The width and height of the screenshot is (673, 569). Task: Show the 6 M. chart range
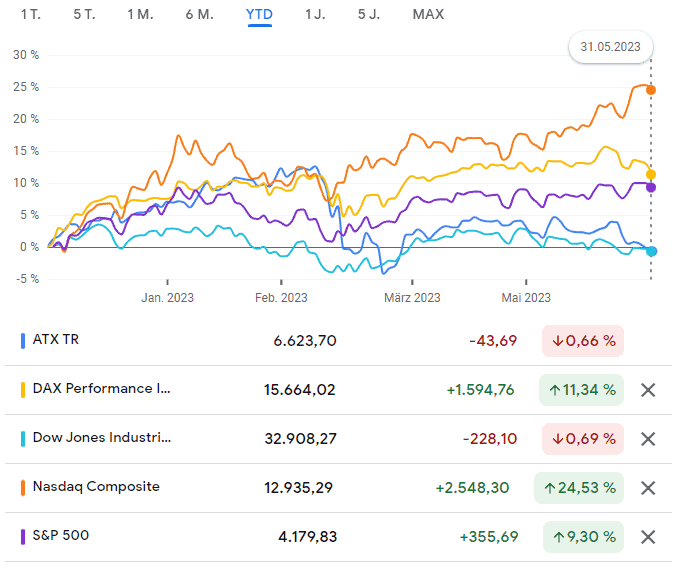200,15
